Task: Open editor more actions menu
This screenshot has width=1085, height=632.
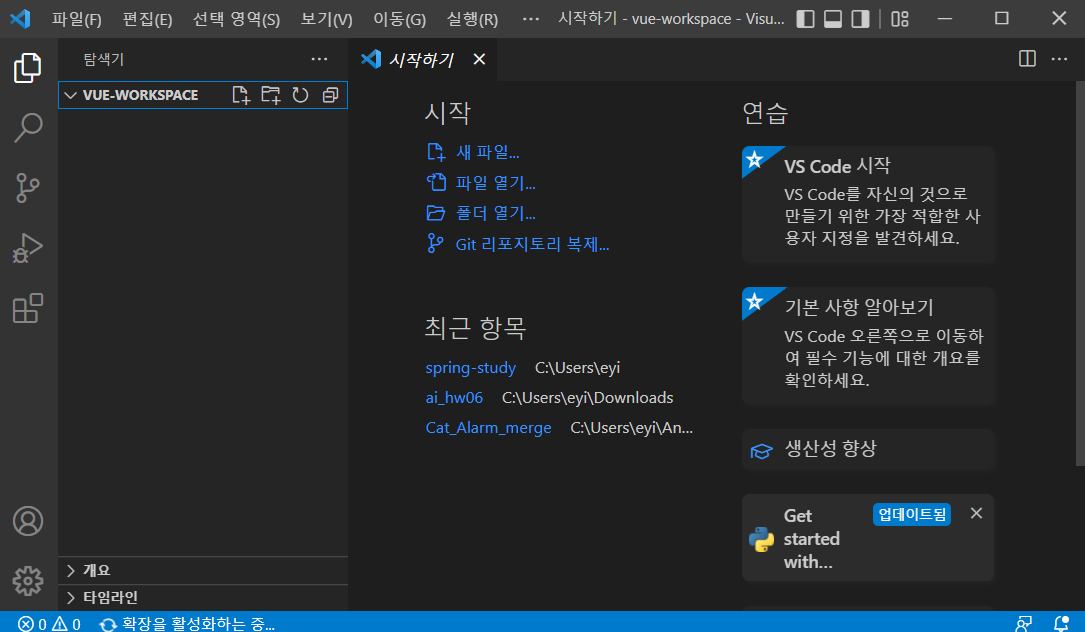Action: pyautogui.click(x=1059, y=59)
